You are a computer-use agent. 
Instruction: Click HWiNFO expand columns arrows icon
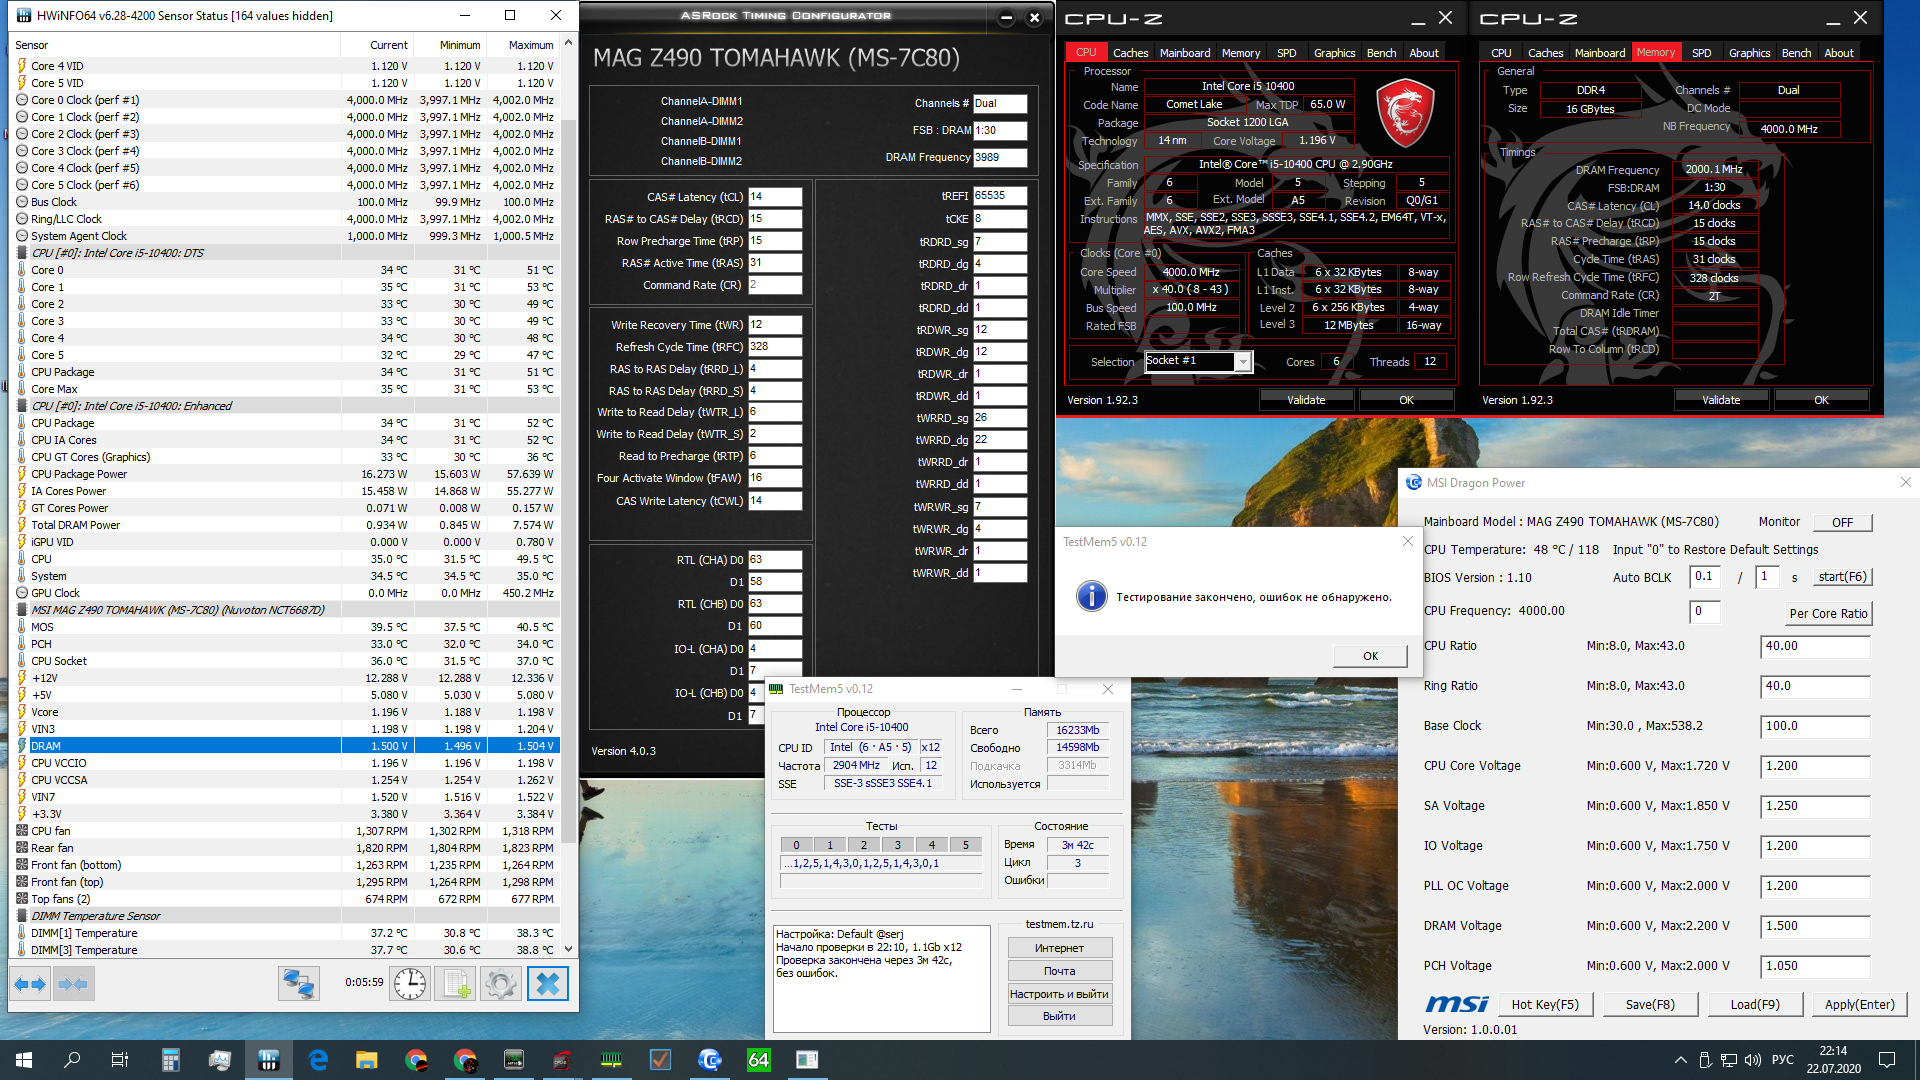point(30,984)
